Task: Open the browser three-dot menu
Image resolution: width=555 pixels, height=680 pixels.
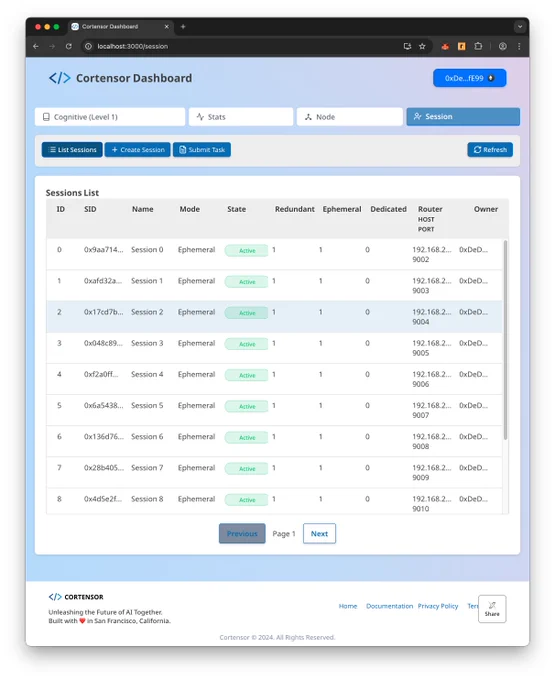Action: (519, 46)
